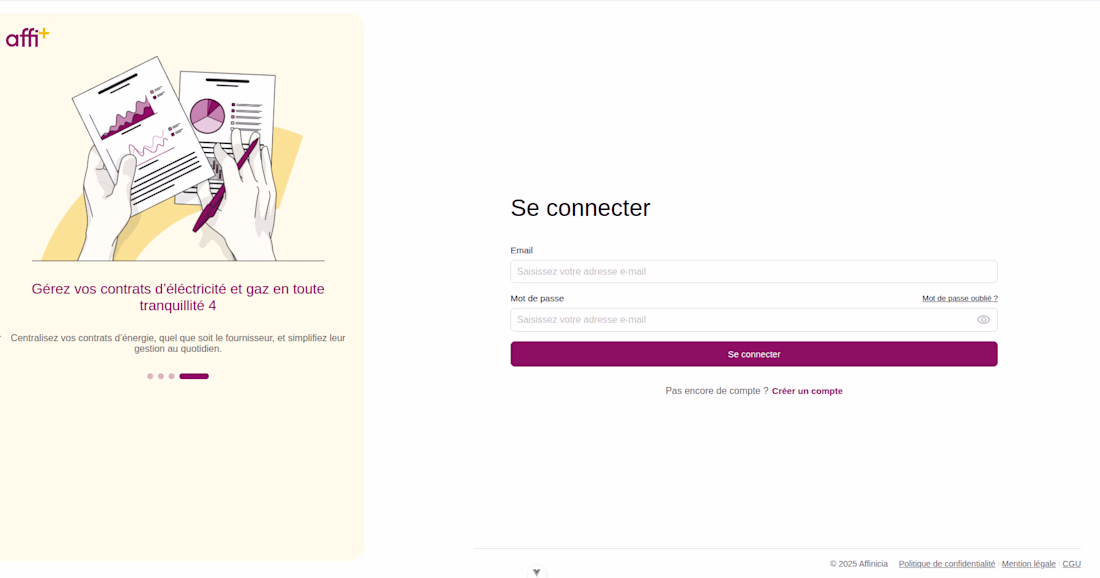Show password with the eye icon
This screenshot has width=1100, height=578.
coord(984,320)
